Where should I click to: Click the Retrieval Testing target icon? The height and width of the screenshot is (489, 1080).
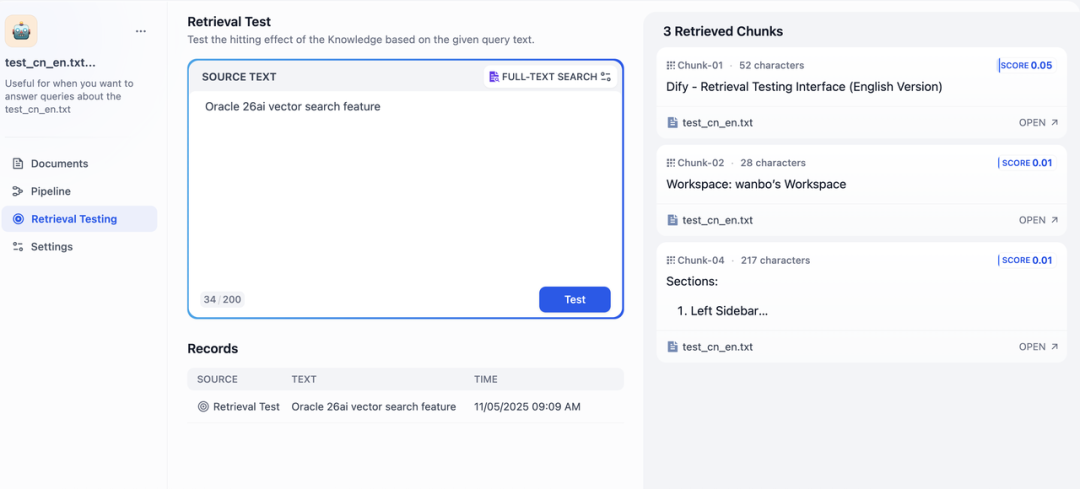18,219
